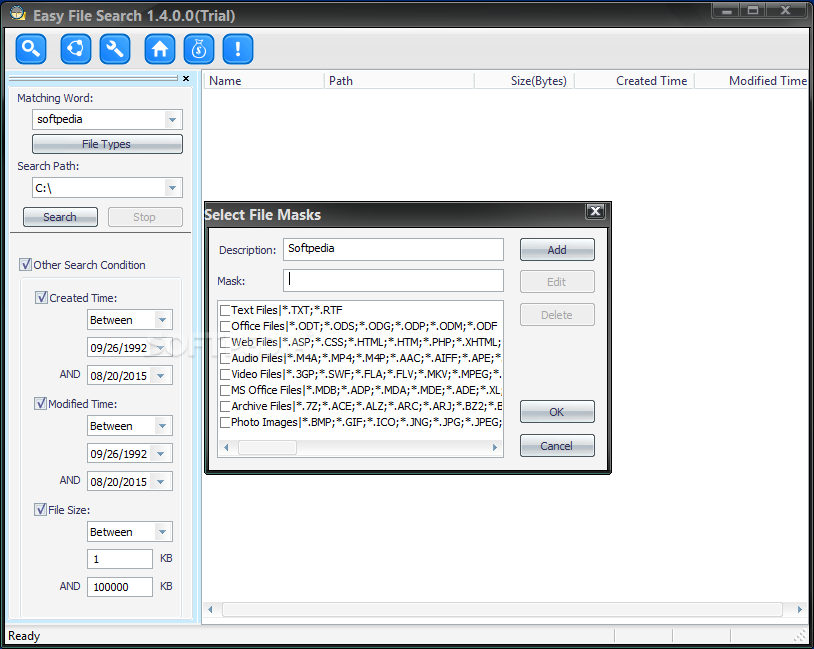Image resolution: width=814 pixels, height=649 pixels.
Task: Confirm the dialog with OK
Action: 557,412
